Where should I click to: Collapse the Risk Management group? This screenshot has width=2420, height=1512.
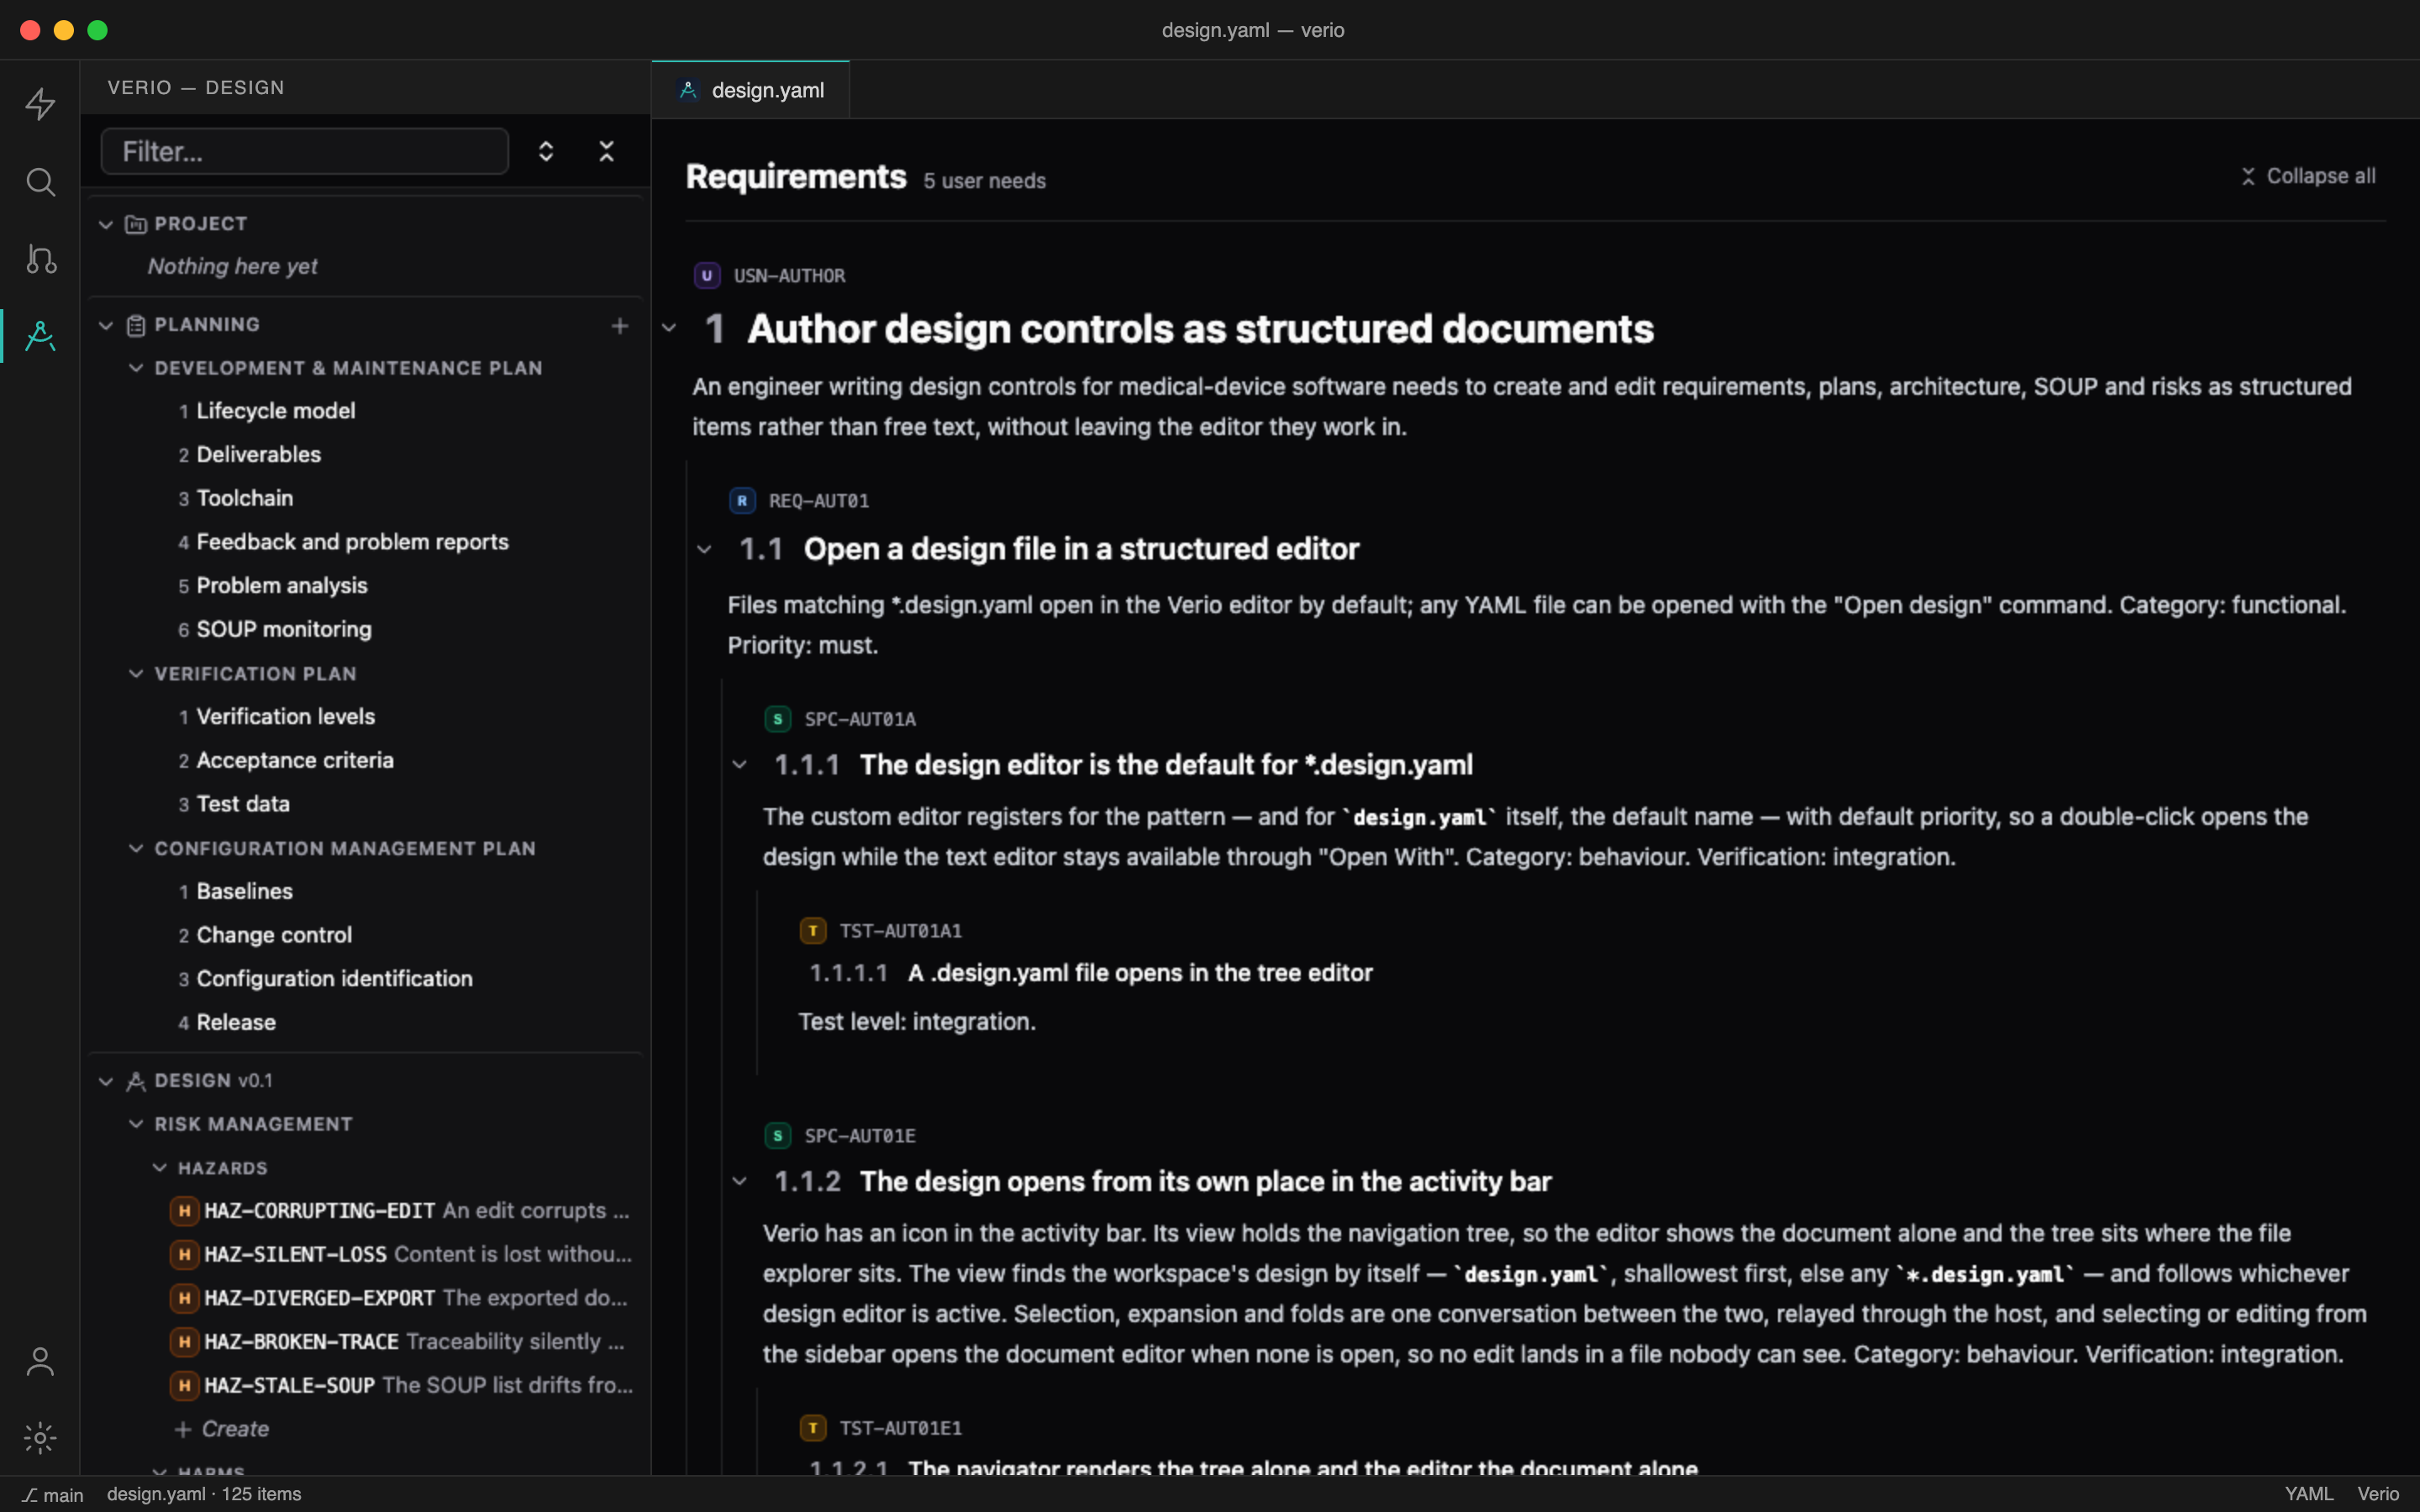click(136, 1124)
